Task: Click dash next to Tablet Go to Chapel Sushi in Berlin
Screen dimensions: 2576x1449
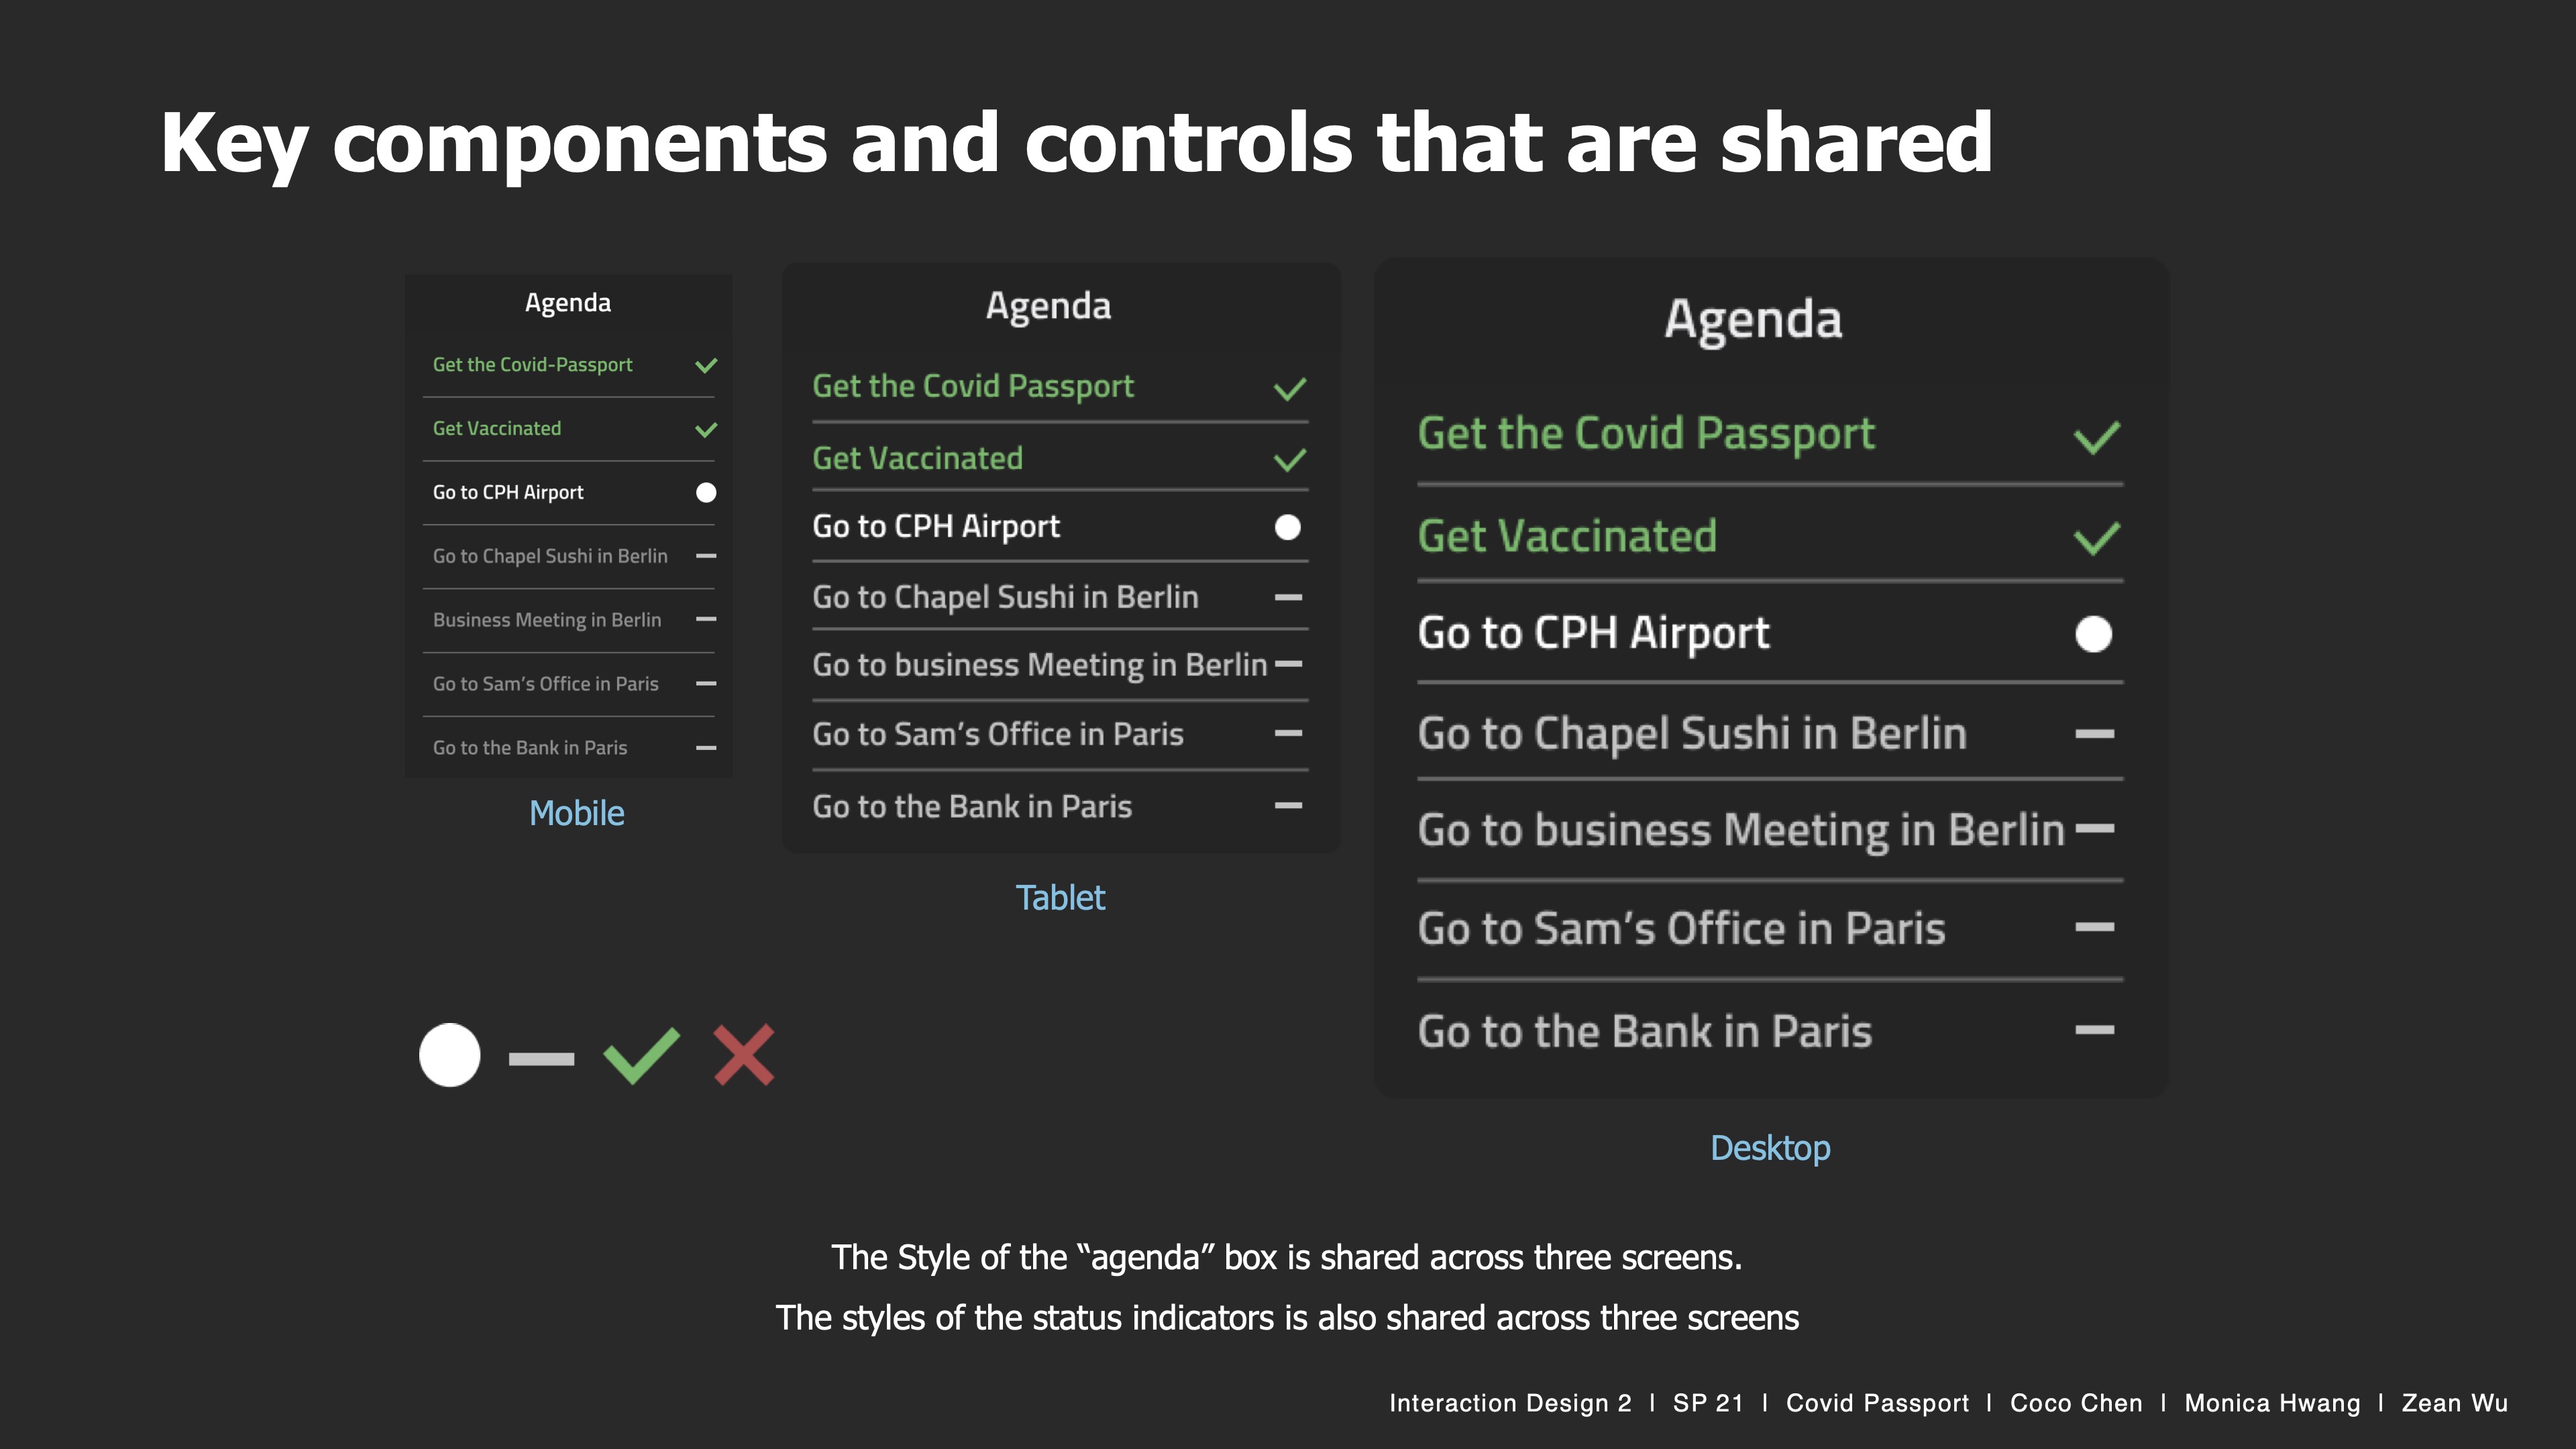Action: click(1288, 597)
